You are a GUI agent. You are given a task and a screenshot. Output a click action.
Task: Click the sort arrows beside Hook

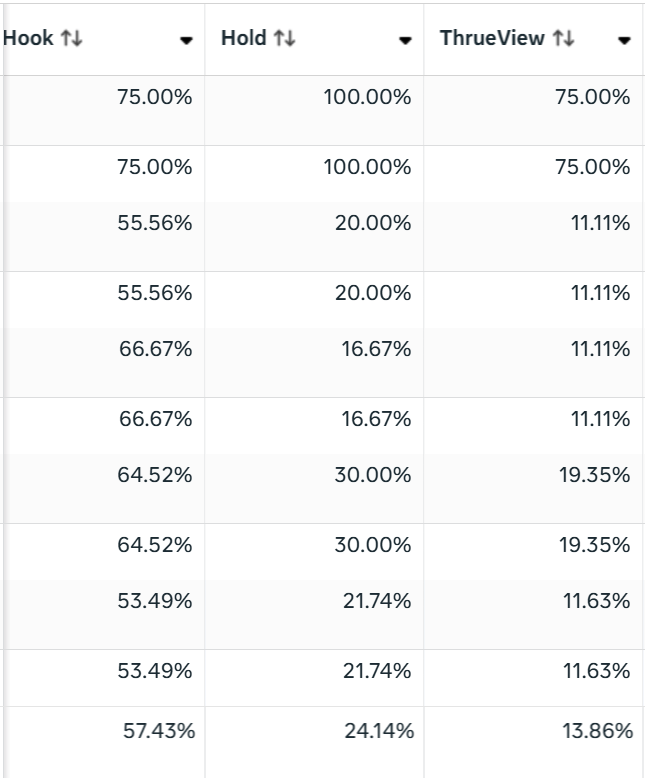71,39
